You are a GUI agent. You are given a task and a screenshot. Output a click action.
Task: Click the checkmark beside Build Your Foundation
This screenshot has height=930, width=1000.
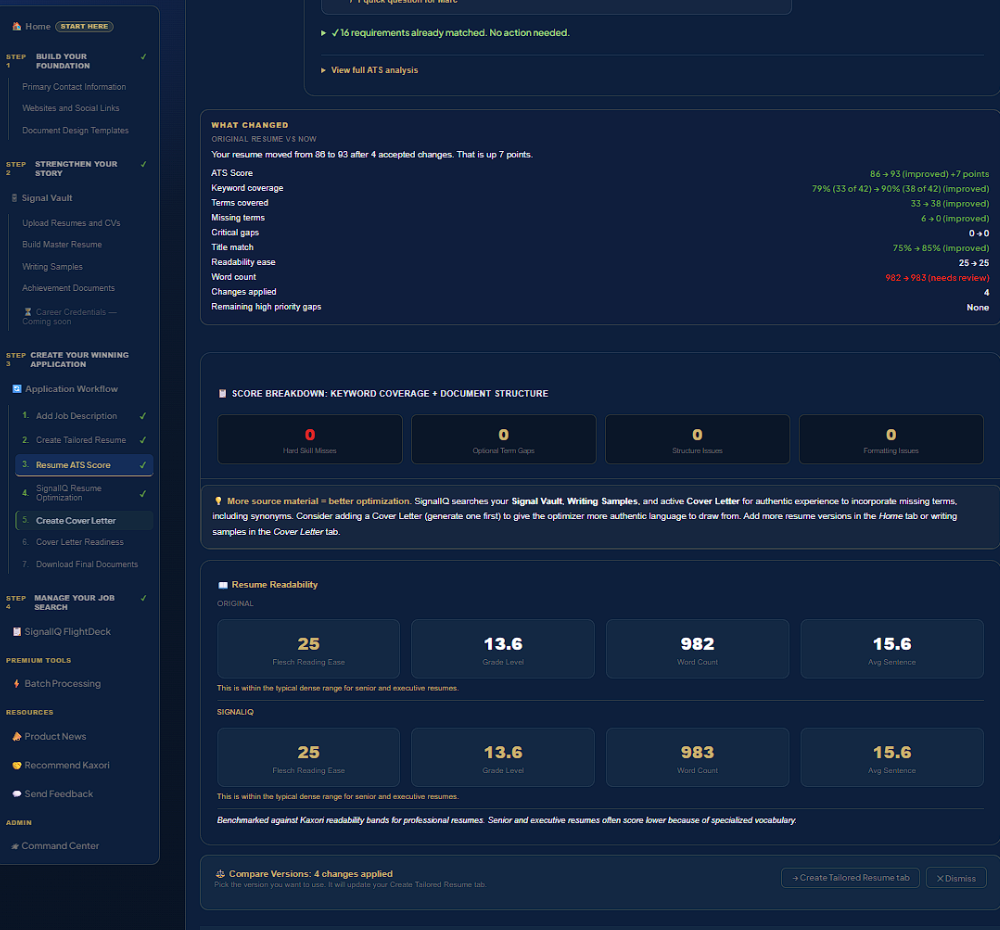[143, 57]
